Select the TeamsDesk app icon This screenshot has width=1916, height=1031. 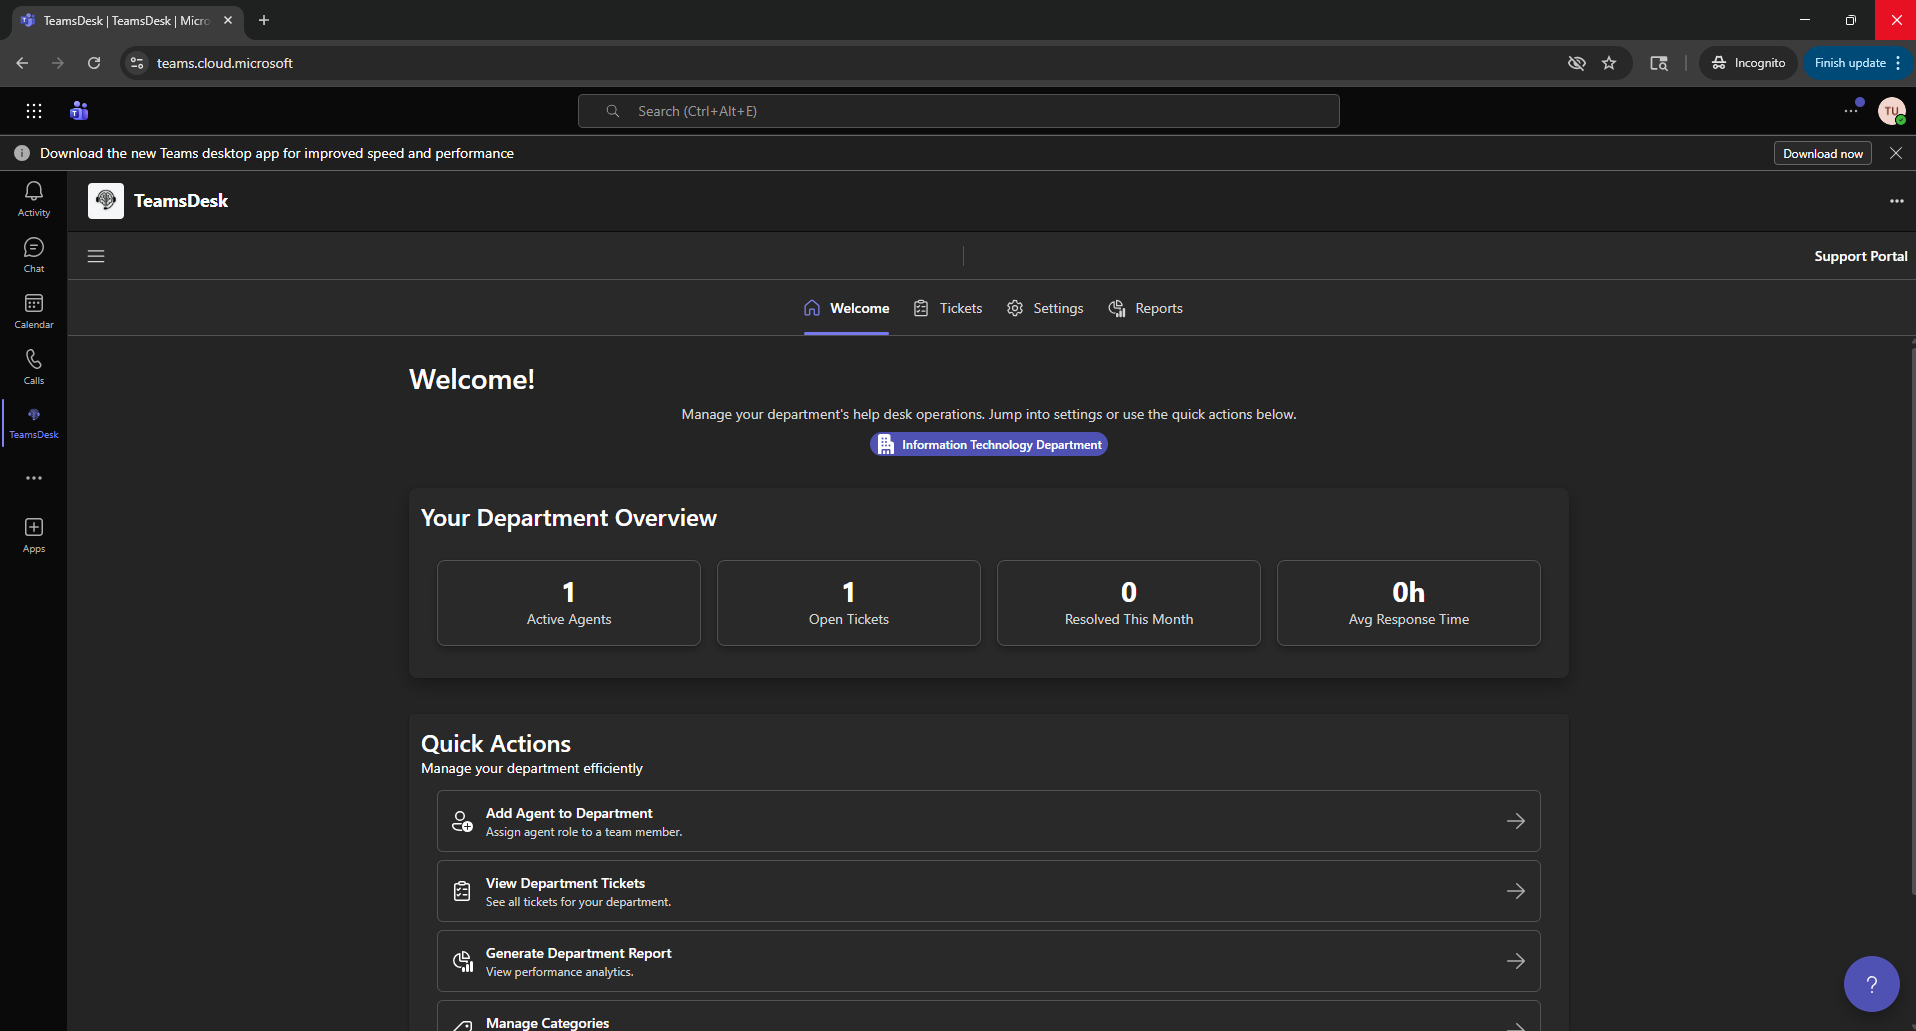point(33,422)
